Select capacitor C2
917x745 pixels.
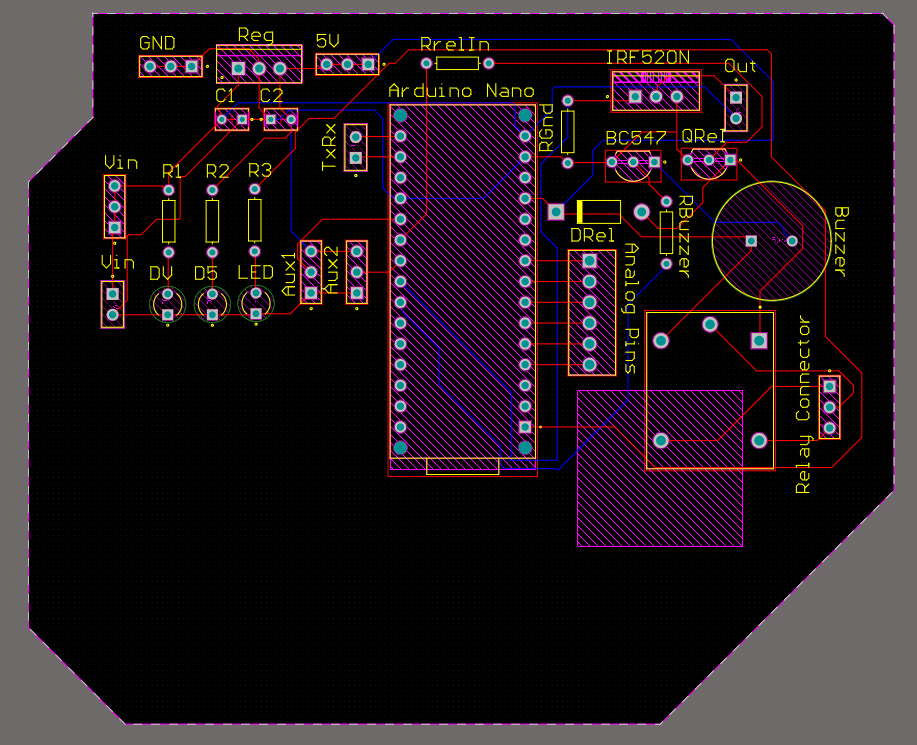click(x=281, y=118)
